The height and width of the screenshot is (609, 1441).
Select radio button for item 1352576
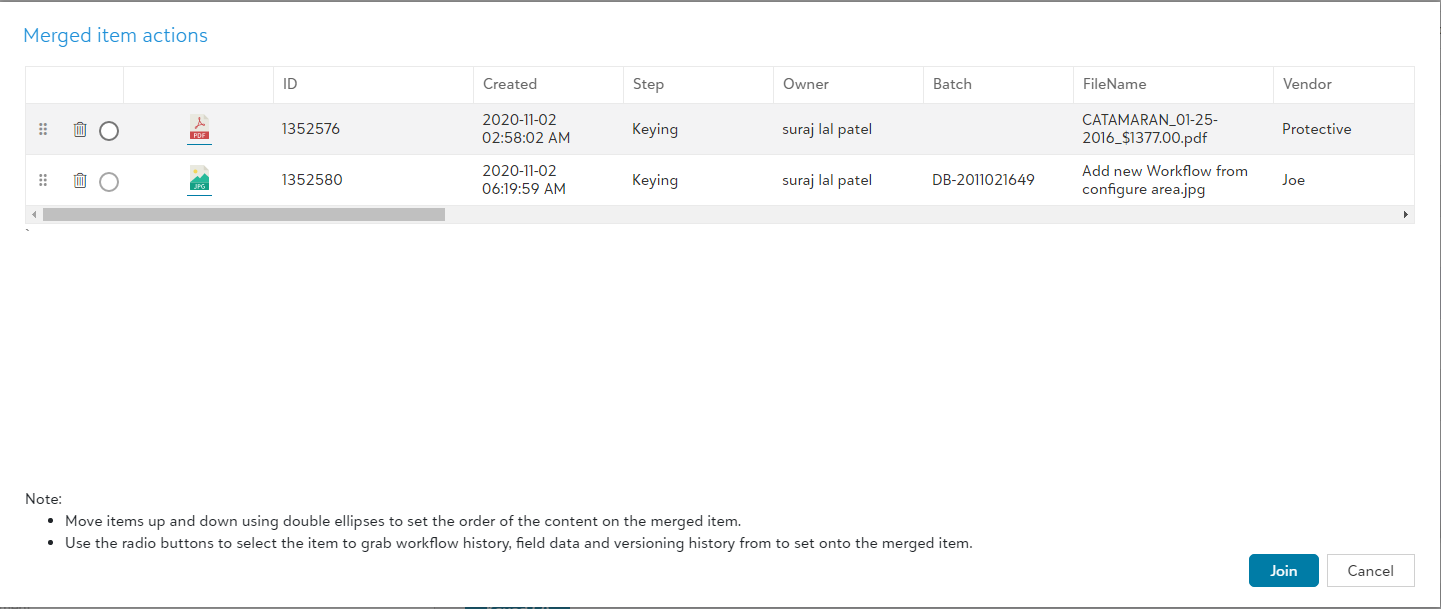(x=109, y=130)
